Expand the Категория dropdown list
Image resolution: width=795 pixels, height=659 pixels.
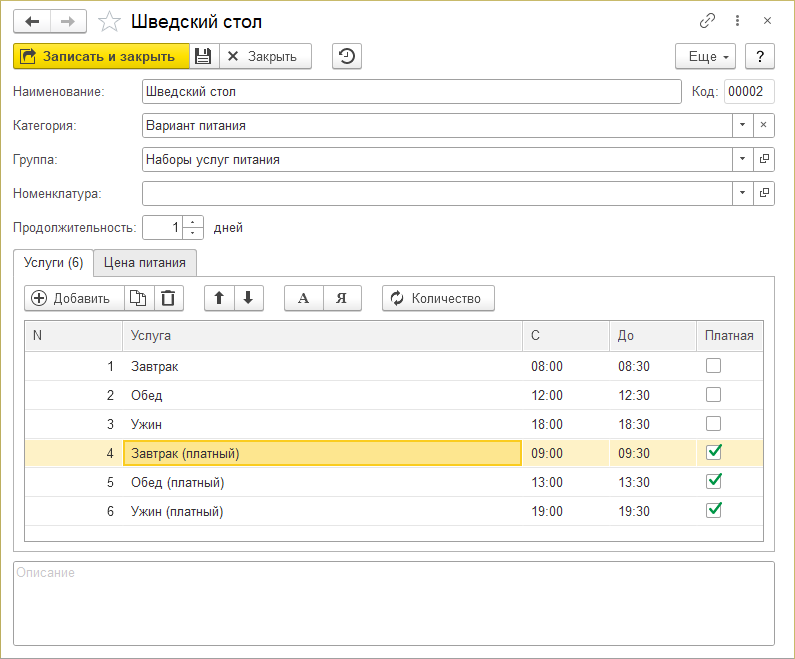click(742, 125)
